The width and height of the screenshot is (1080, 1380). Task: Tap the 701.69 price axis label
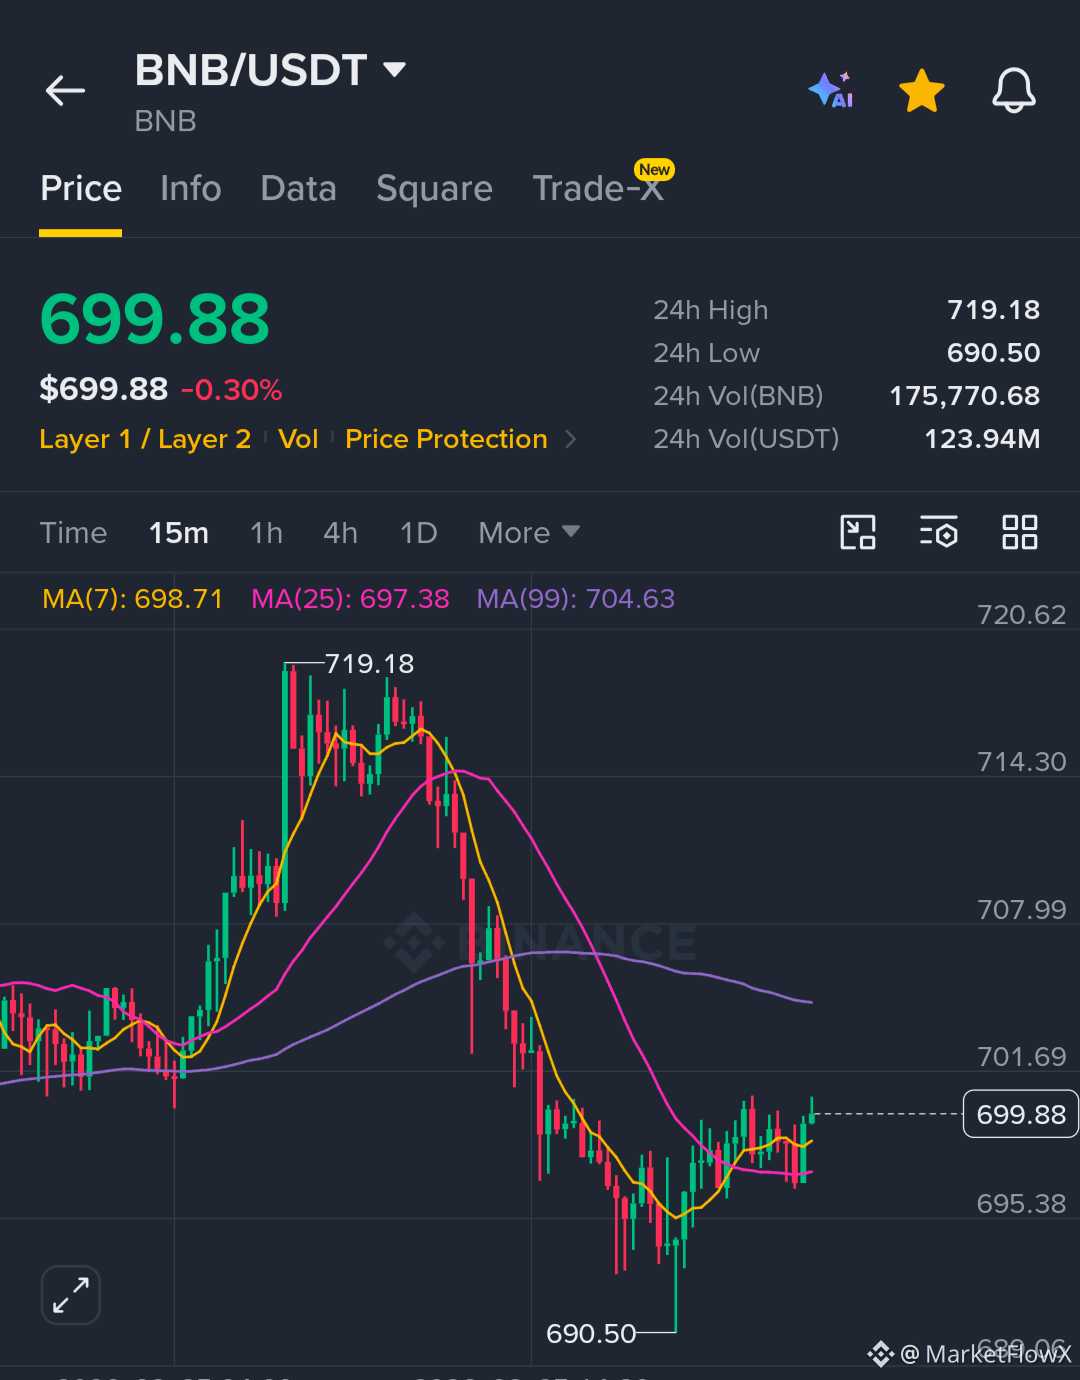point(1021,1057)
